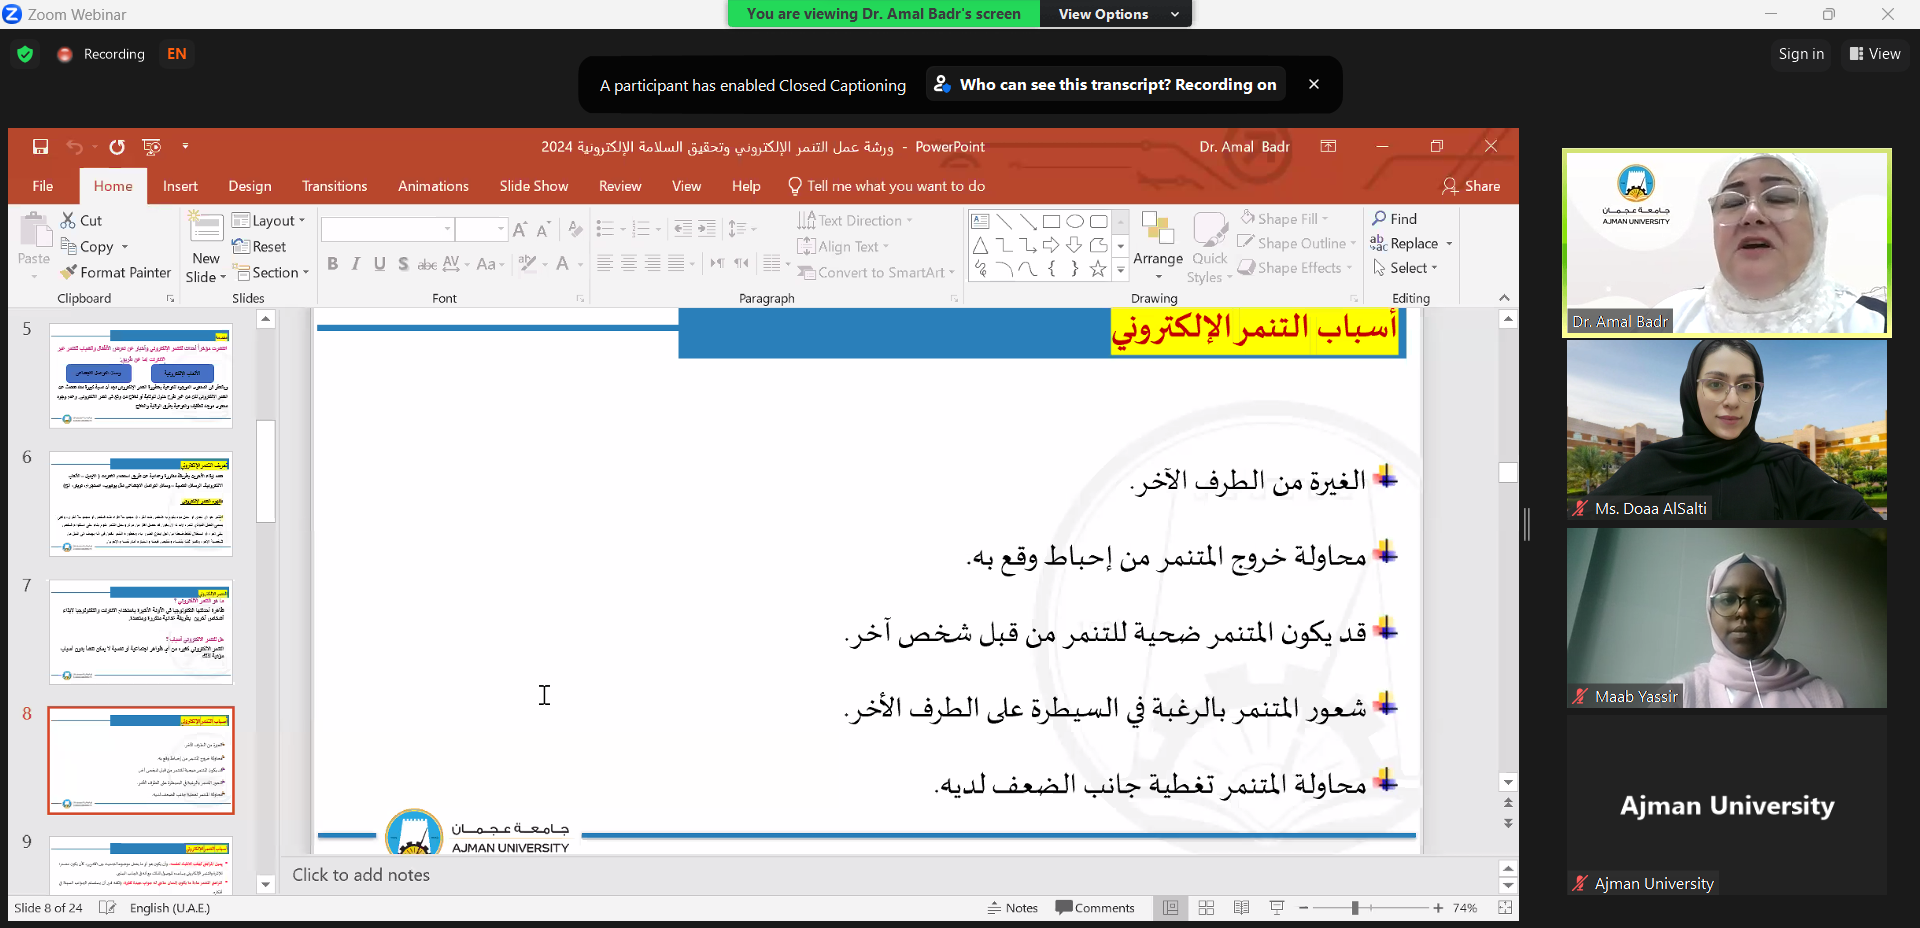Toggle the Notes pane
Image resolution: width=1920 pixels, height=928 pixels.
[x=1012, y=908]
